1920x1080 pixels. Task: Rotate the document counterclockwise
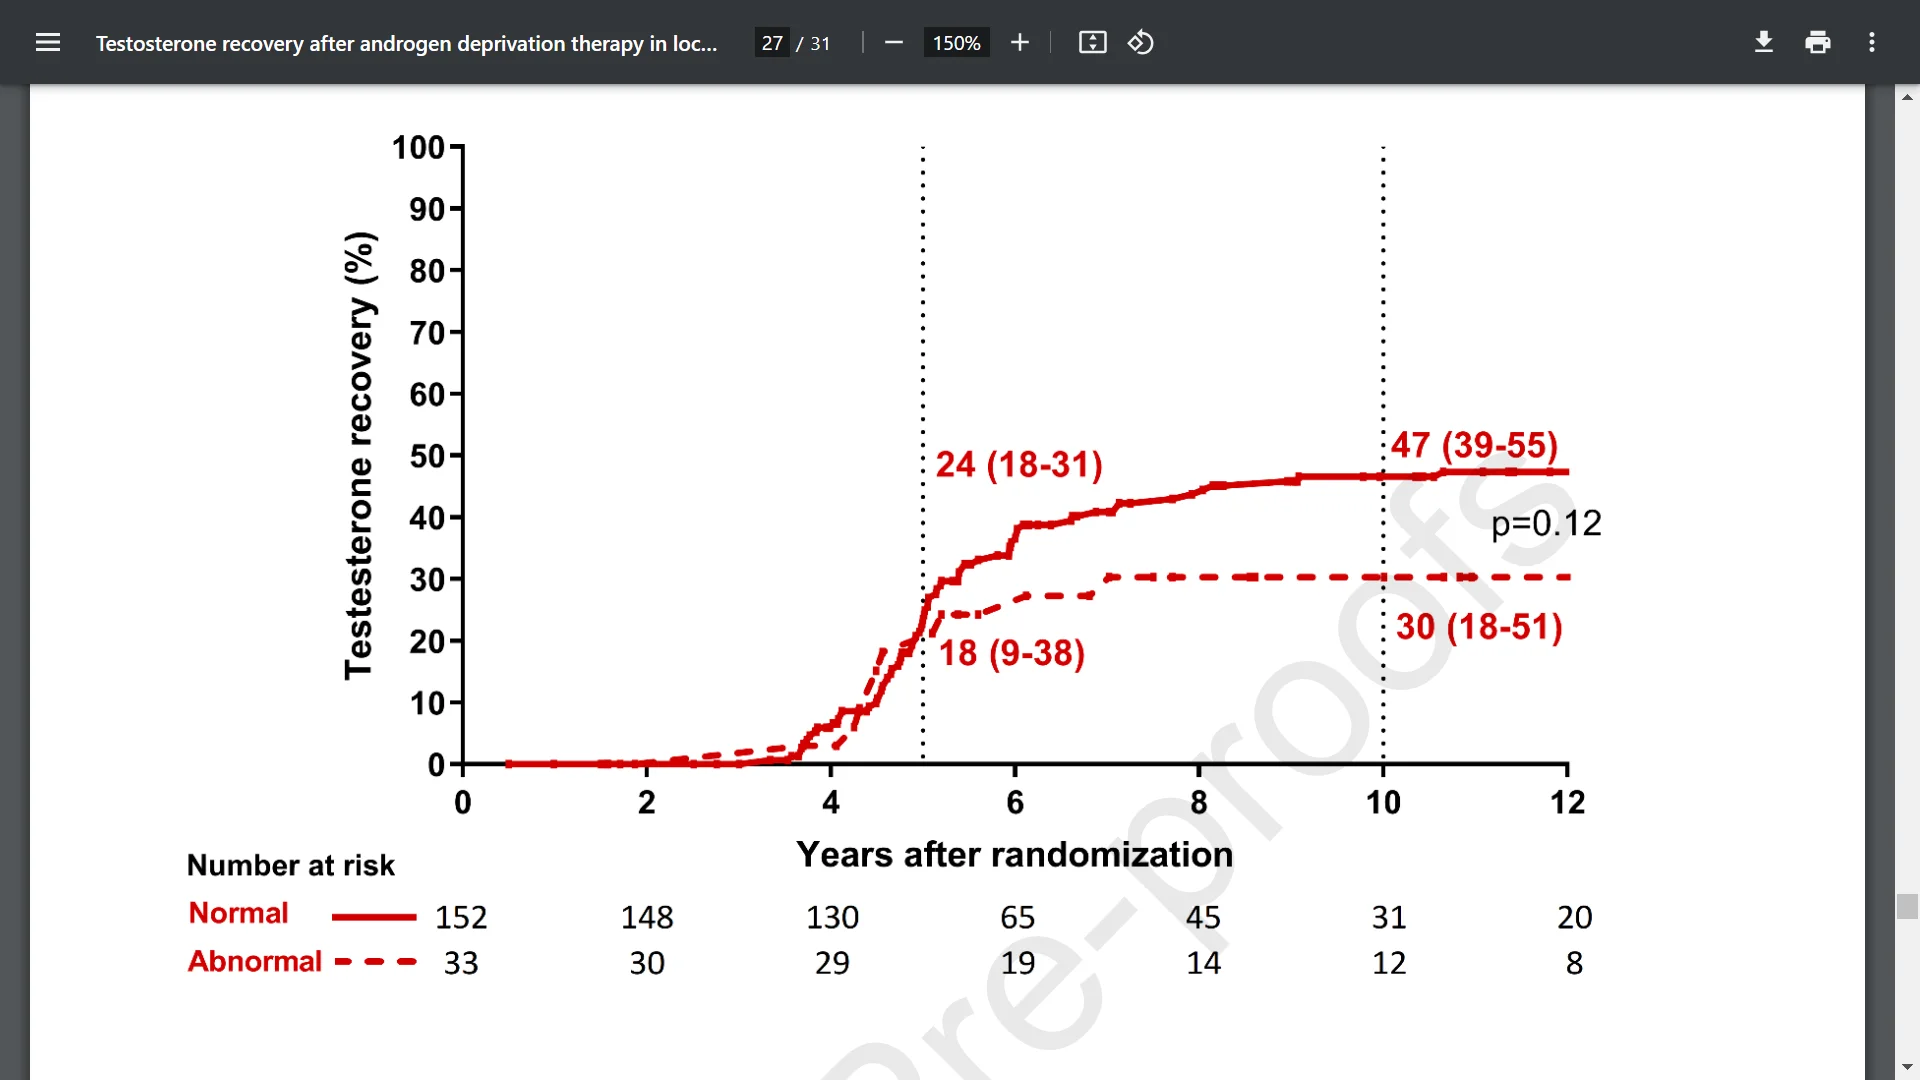tap(1141, 43)
